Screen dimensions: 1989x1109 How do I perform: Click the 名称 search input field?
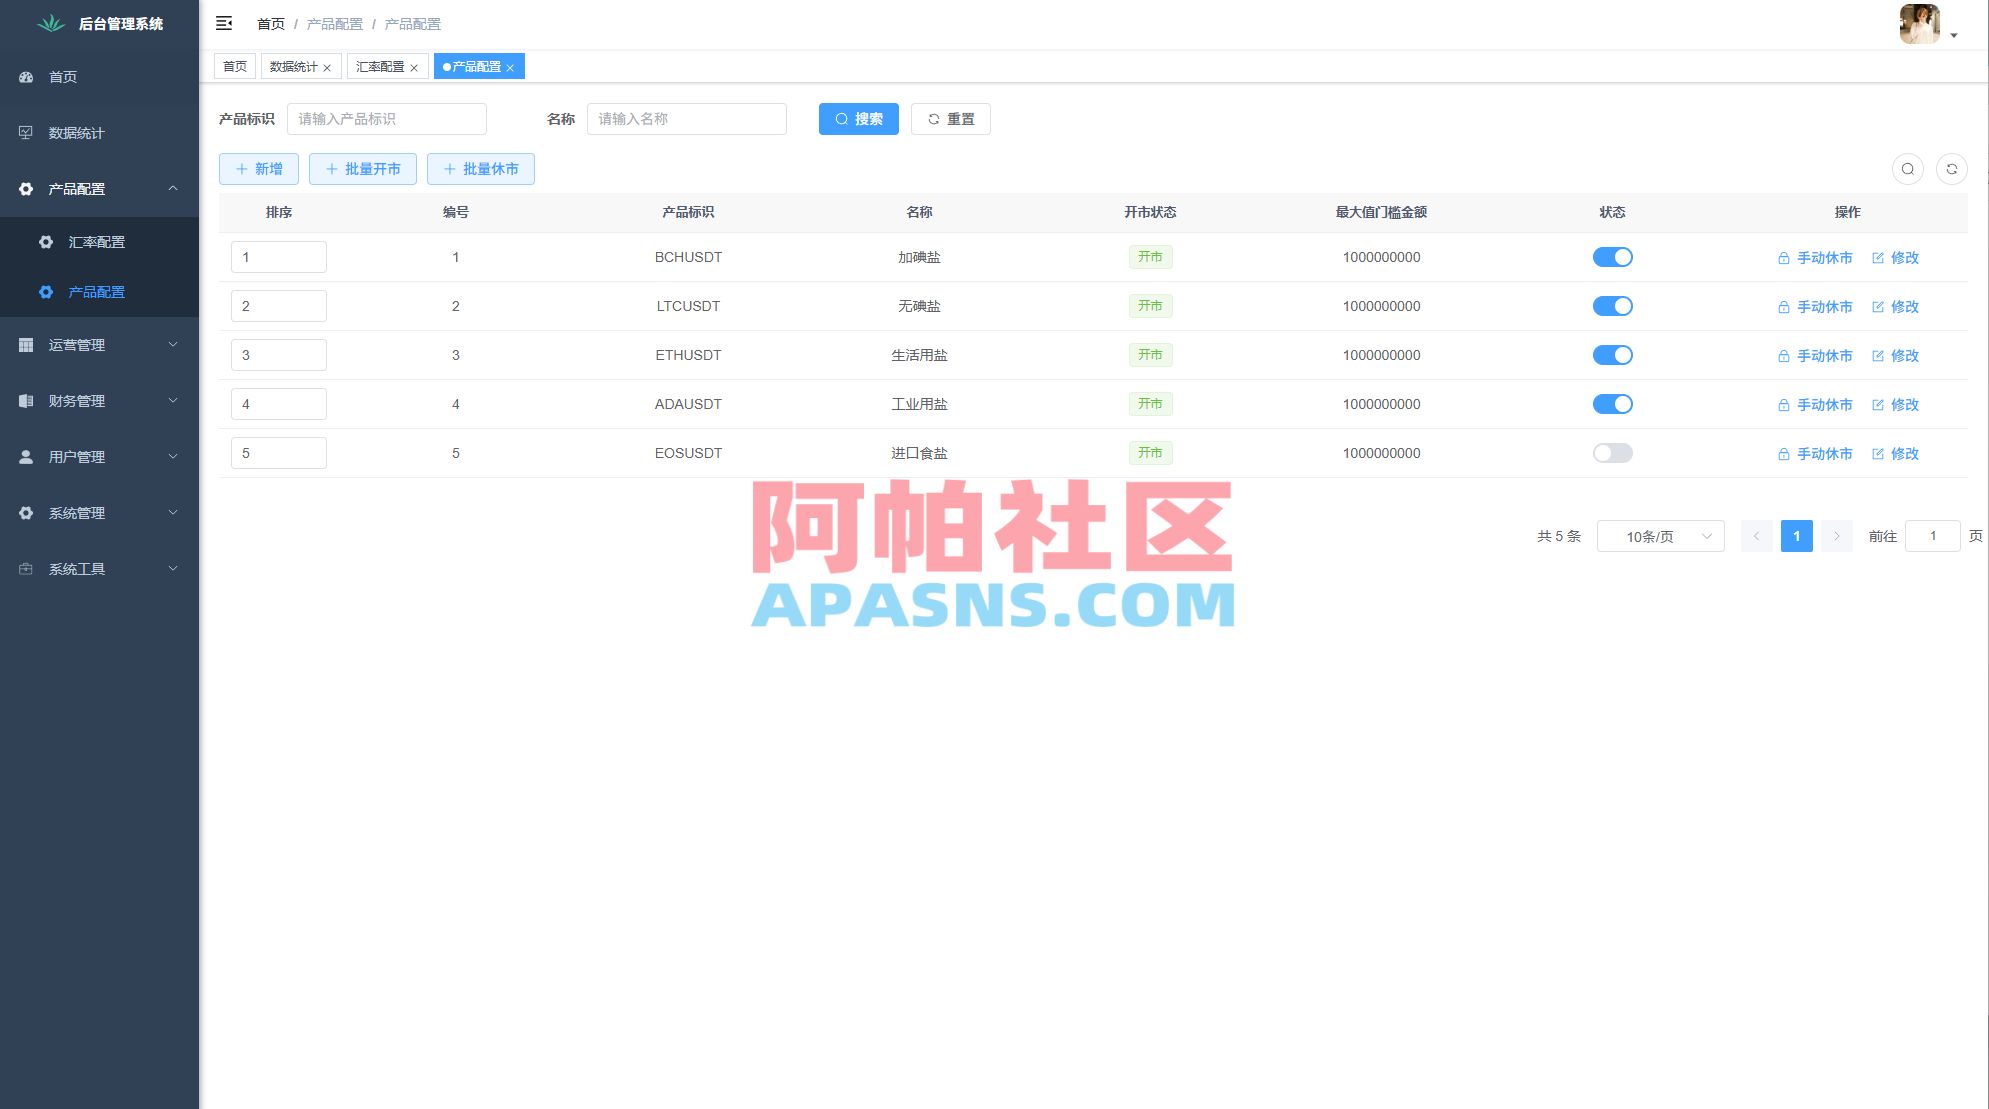click(686, 119)
